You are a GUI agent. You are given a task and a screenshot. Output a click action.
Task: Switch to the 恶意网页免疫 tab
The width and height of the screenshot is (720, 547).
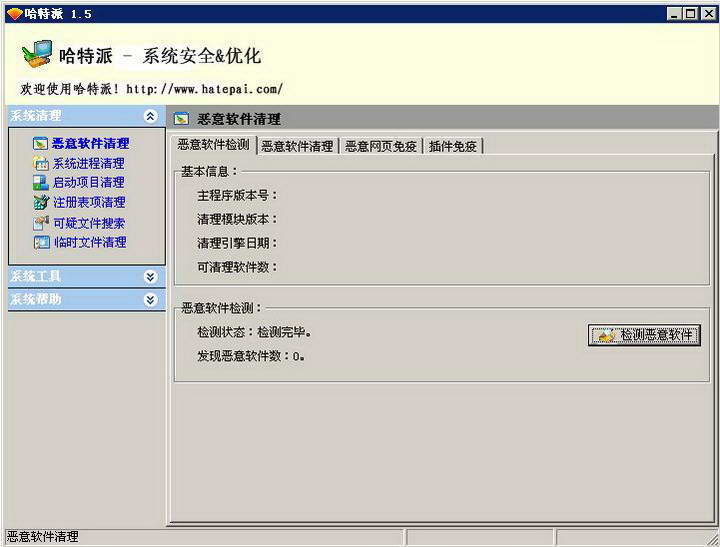(x=381, y=147)
